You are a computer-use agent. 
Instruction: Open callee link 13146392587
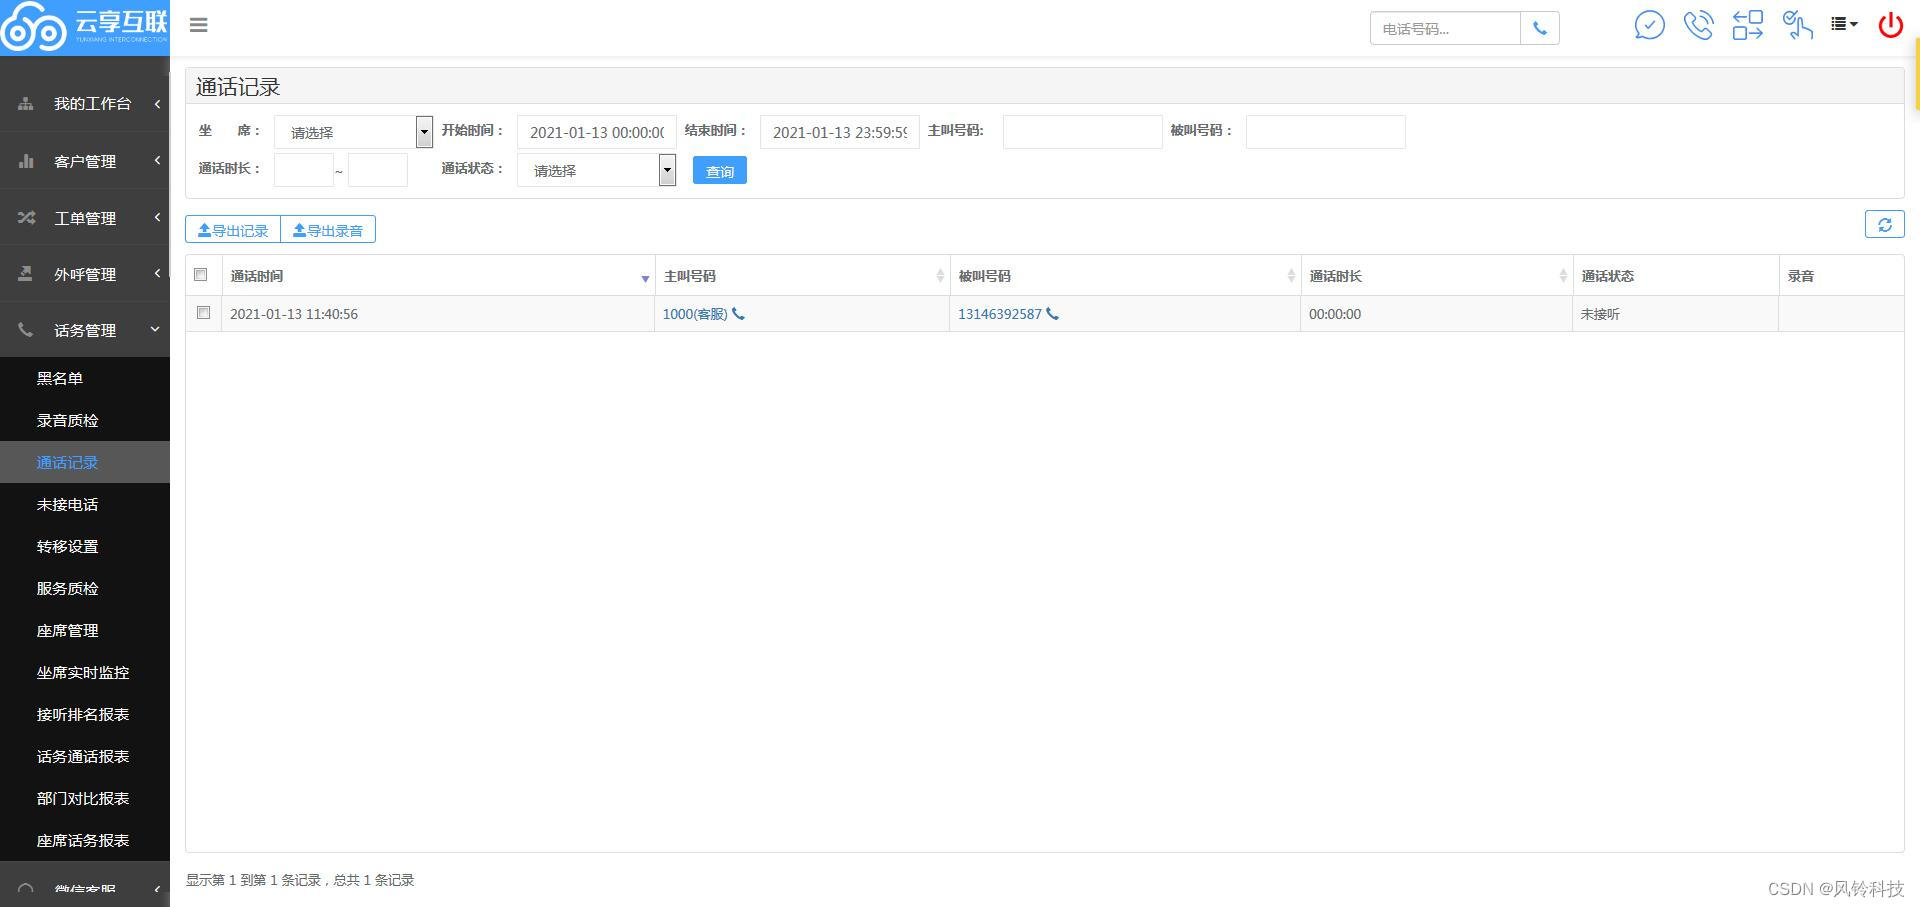pyautogui.click(x=1000, y=314)
